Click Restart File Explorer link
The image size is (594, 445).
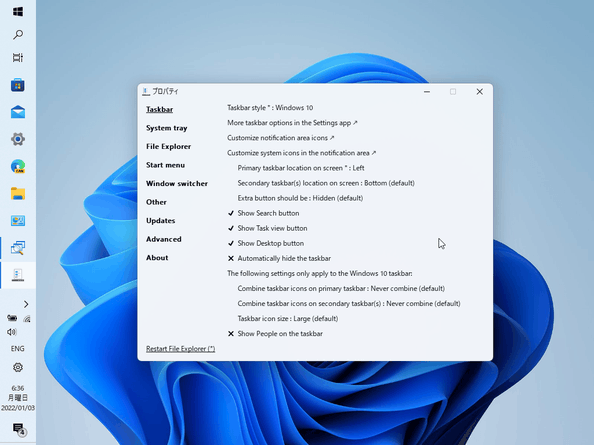[x=181, y=349]
